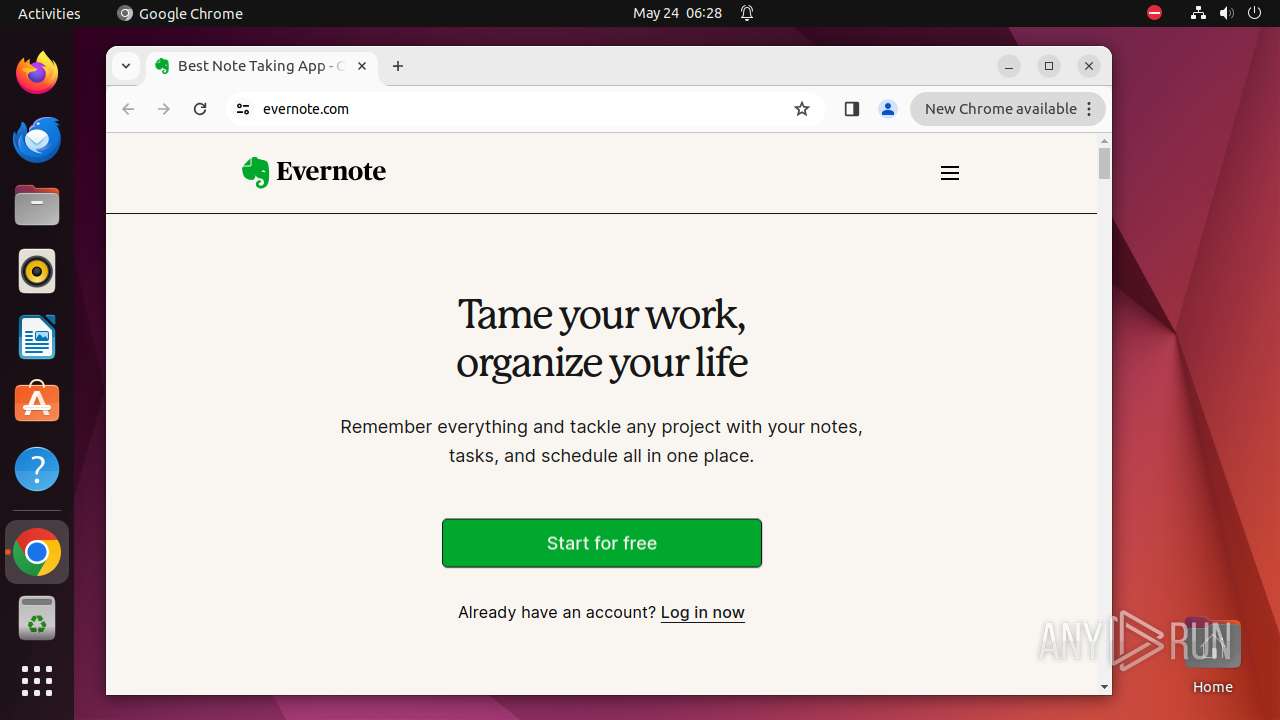Bookmark this tab with the star

(x=802, y=109)
